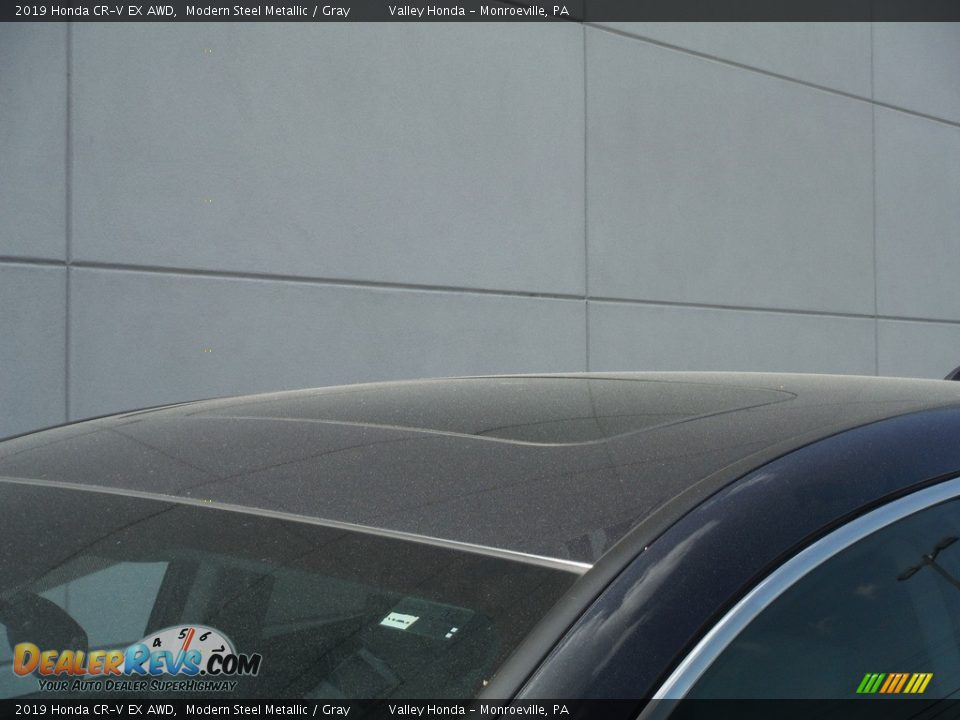This screenshot has width=960, height=720.
Task: Click the DealerRevs.com logo watermark
Action: pyautogui.click(x=135, y=661)
